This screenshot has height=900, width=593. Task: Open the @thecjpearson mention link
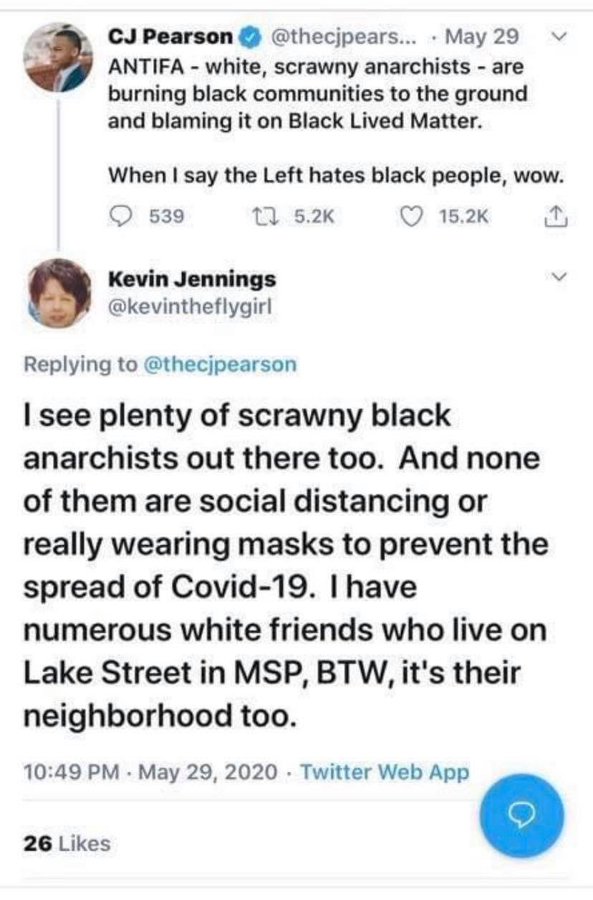pos(219,364)
